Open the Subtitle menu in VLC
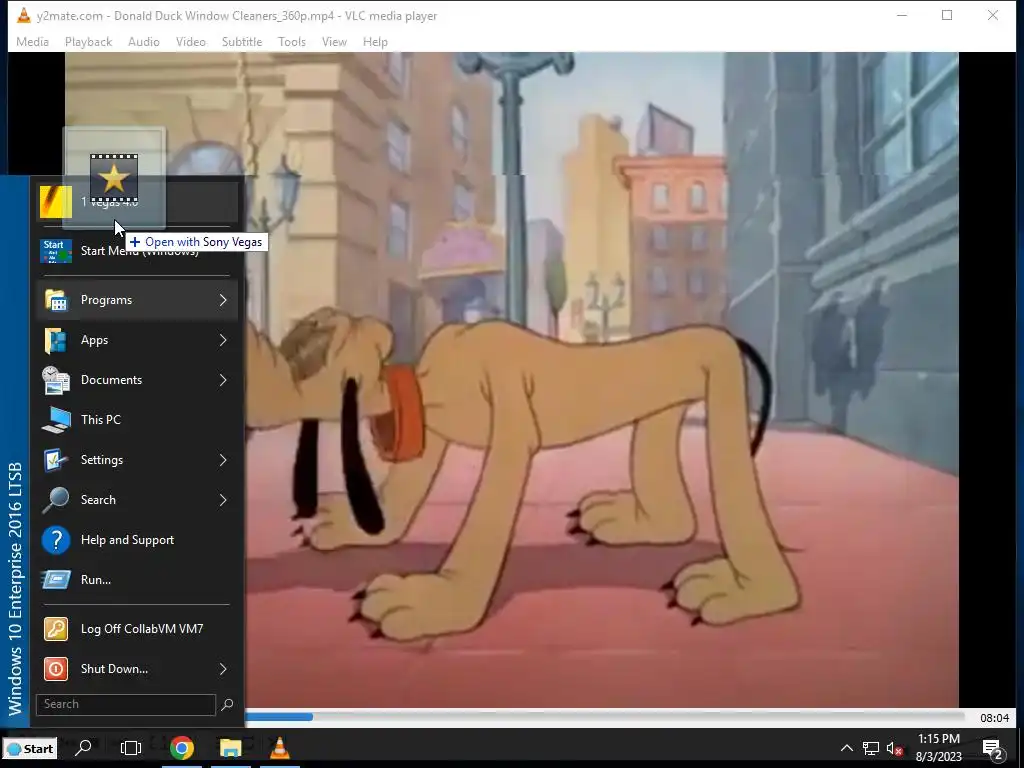 coord(242,42)
